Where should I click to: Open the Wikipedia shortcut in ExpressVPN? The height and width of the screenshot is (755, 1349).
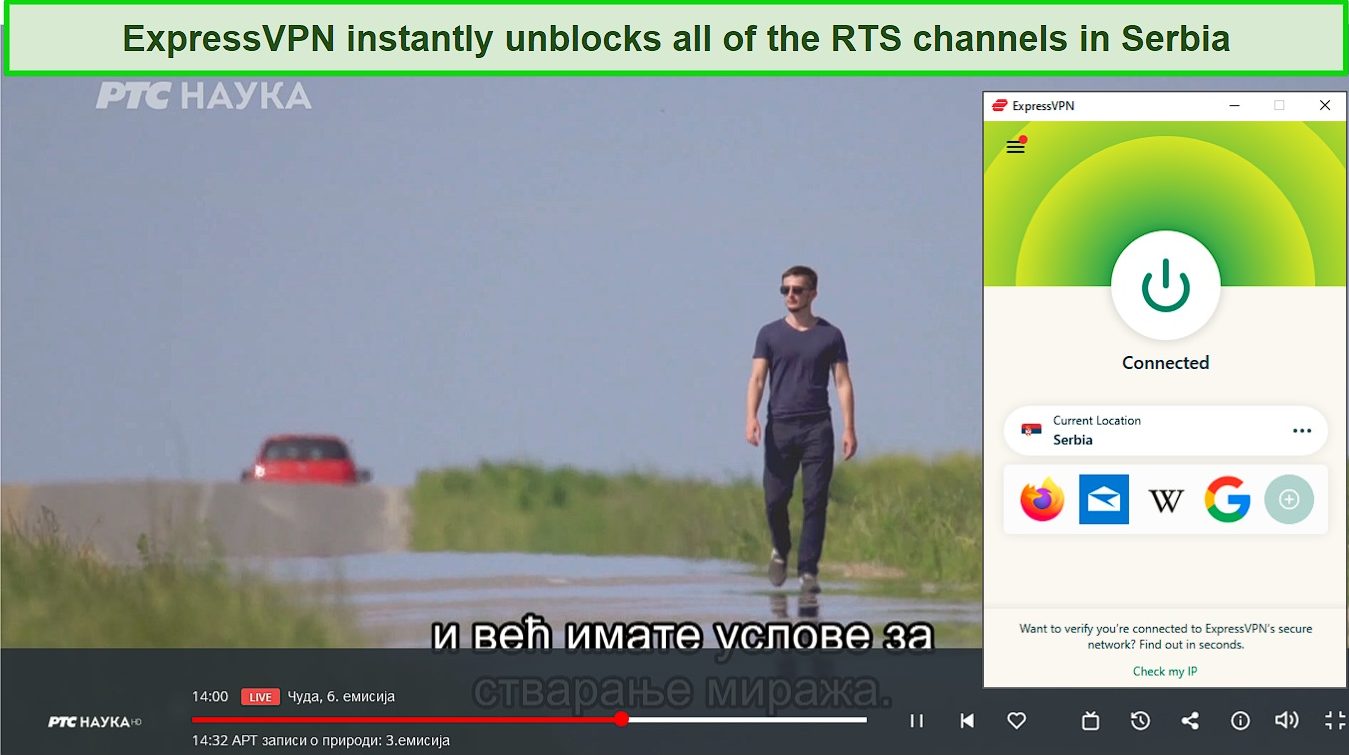[x=1166, y=499]
